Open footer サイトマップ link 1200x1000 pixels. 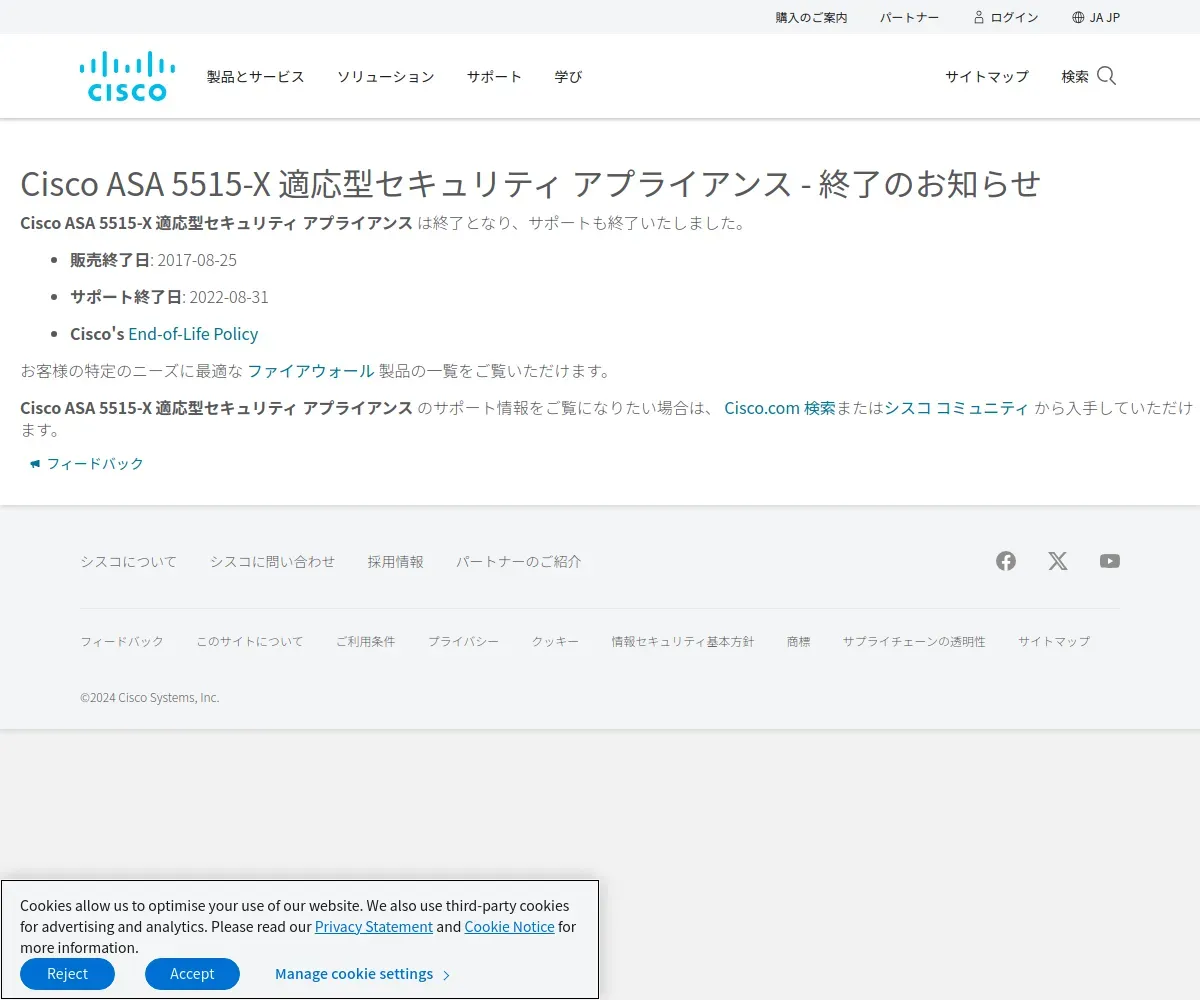pyautogui.click(x=1054, y=641)
